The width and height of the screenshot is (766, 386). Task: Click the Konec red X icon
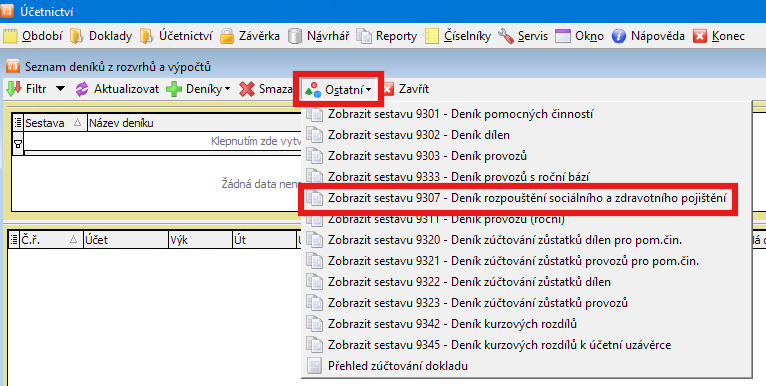coord(700,36)
